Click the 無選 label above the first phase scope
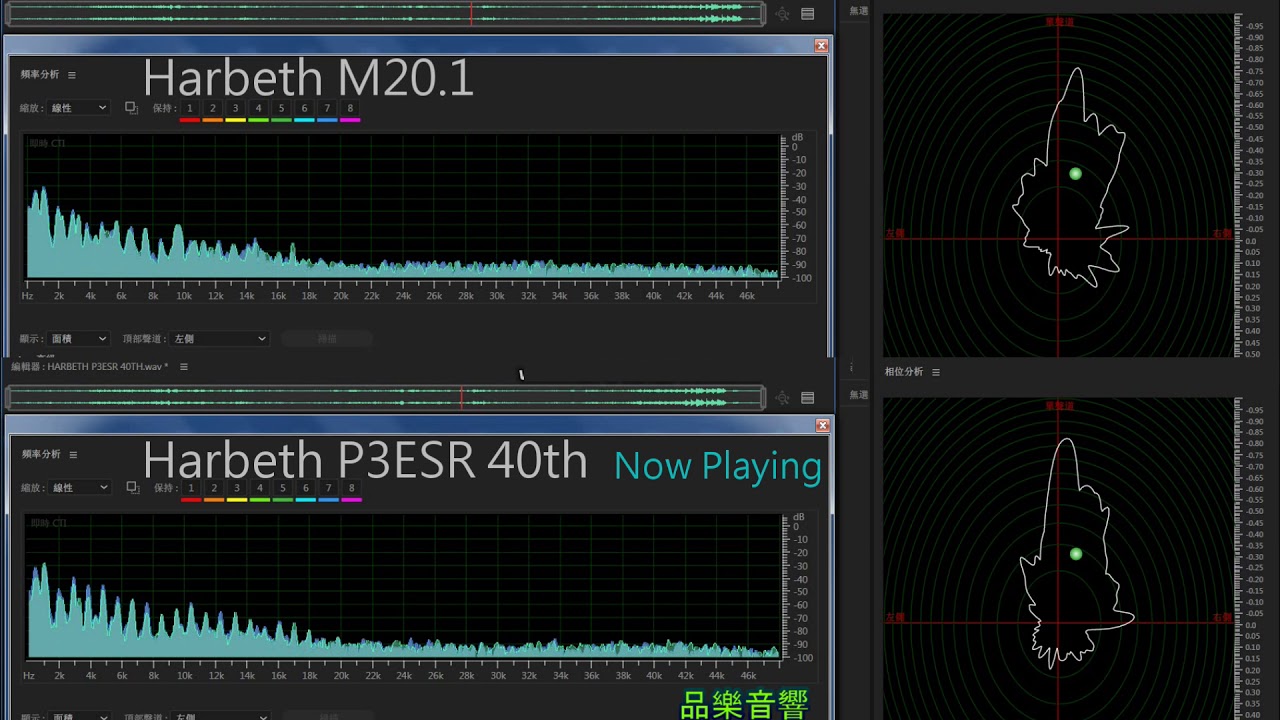This screenshot has width=1280, height=720. [859, 11]
